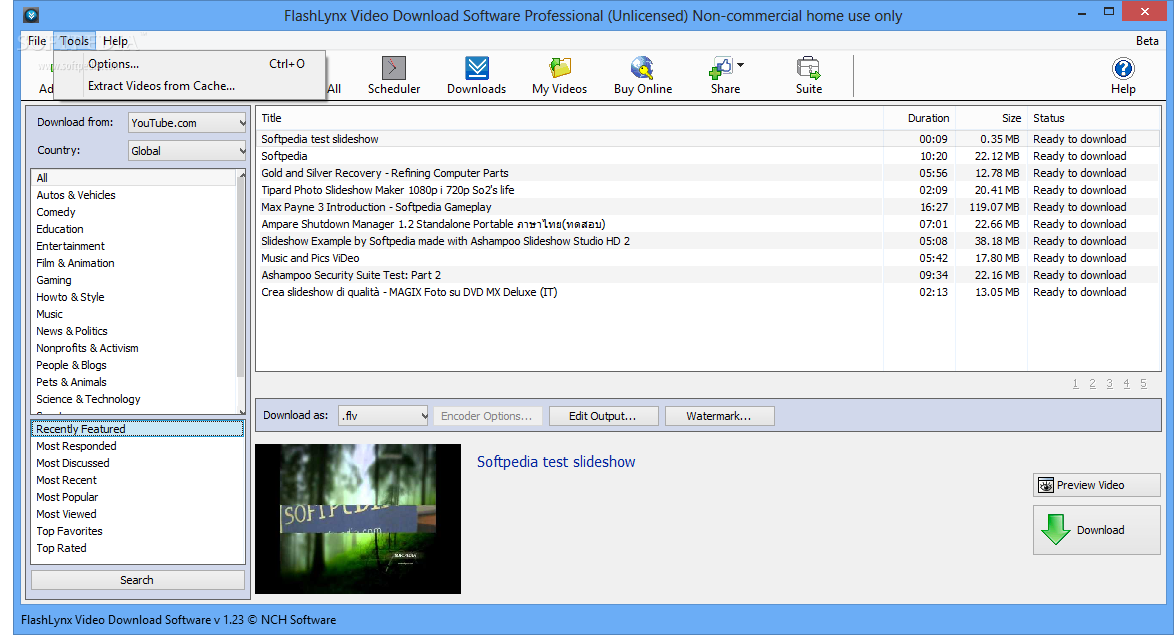The image size is (1174, 635).
Task: Open 'Softpedia test slideshow' title link
Action: (556, 462)
